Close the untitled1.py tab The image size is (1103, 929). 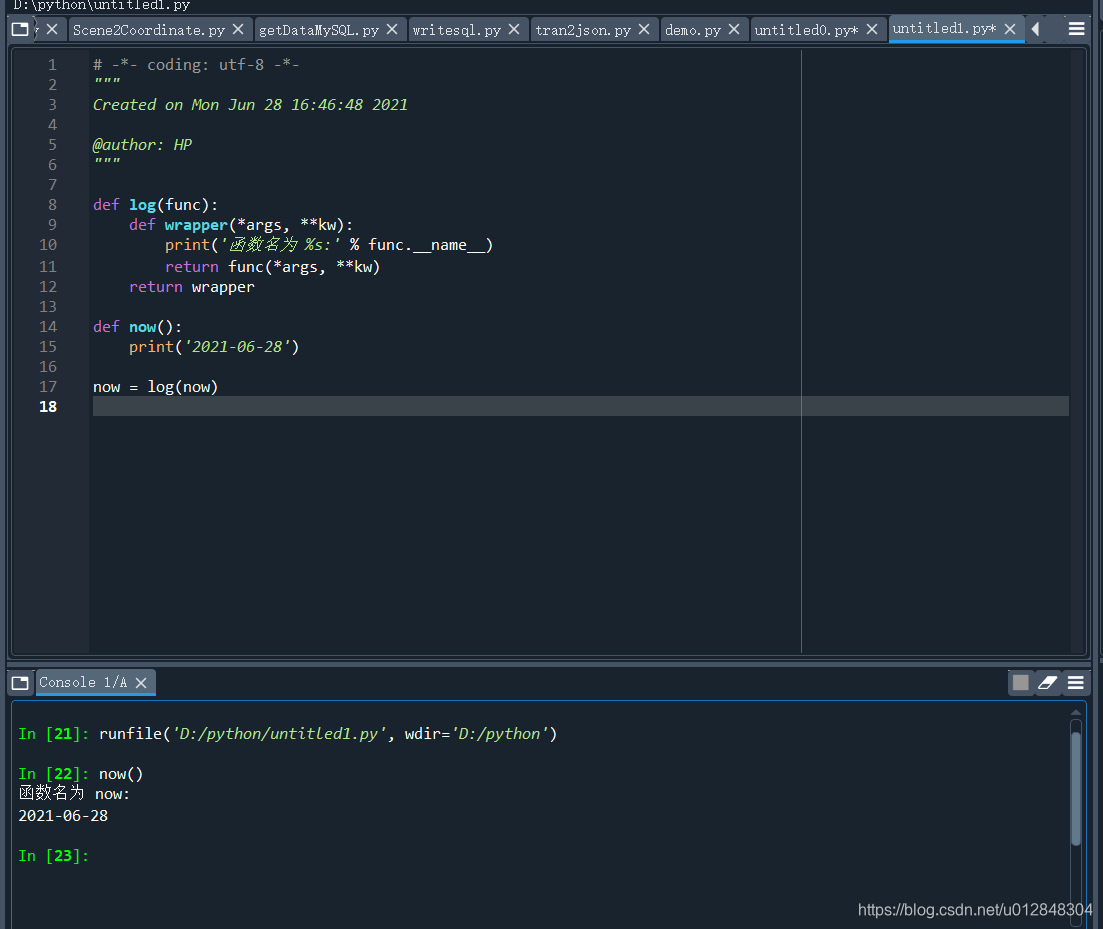click(x=1009, y=29)
